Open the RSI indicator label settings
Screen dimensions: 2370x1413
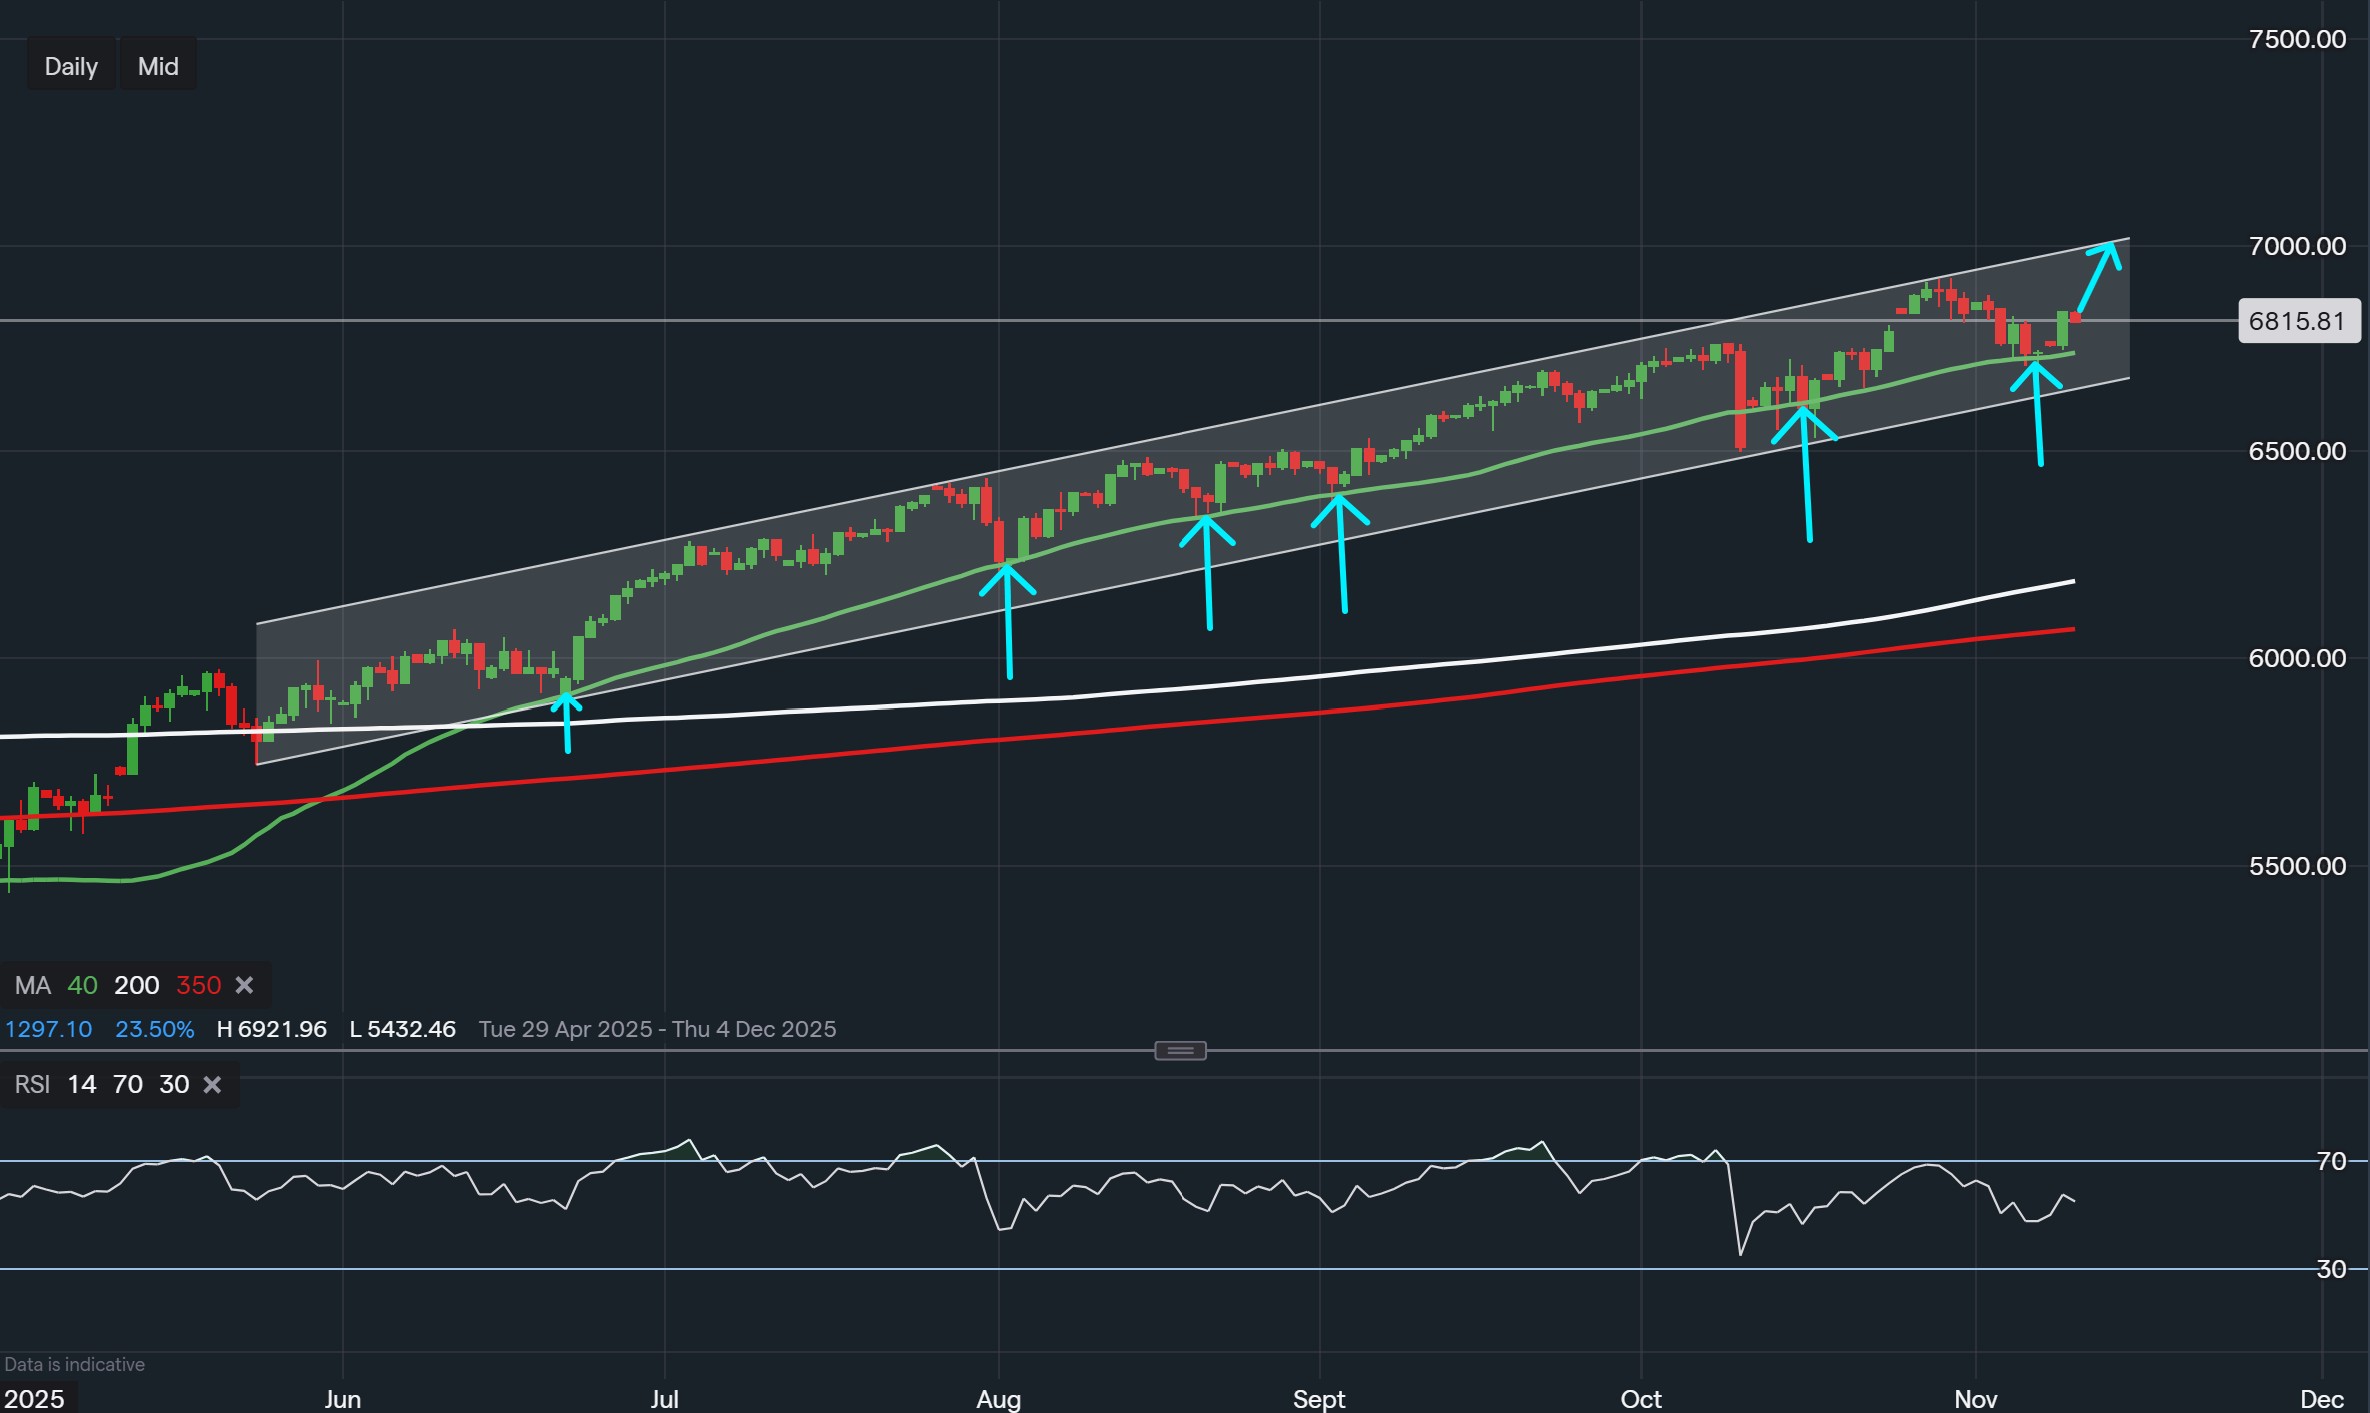point(31,1084)
